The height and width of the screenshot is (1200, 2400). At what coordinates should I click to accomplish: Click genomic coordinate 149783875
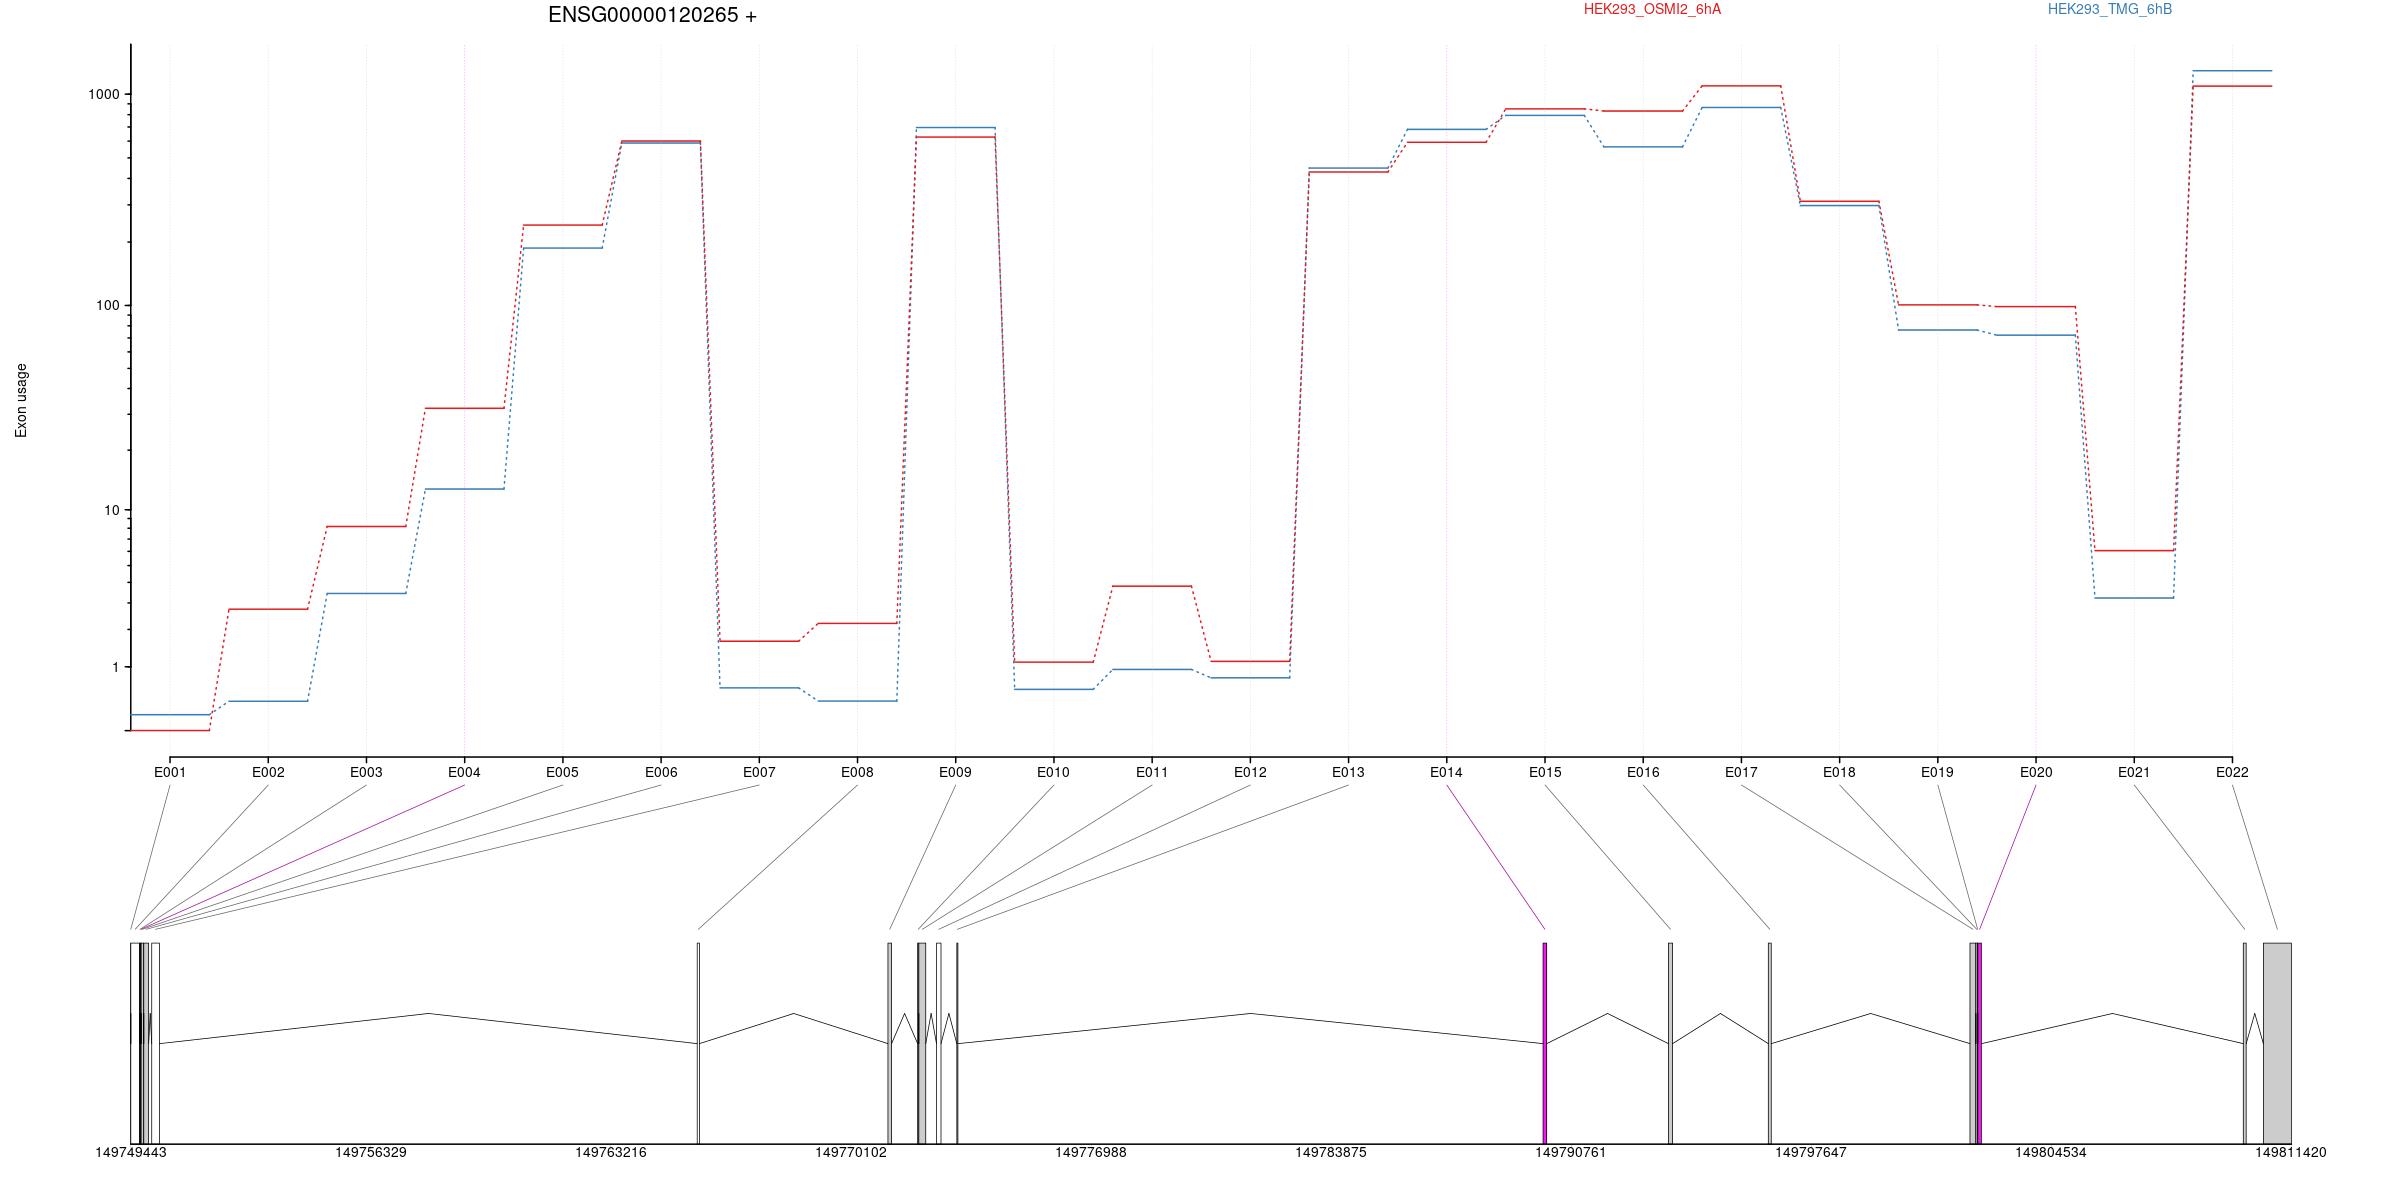(x=1331, y=1153)
